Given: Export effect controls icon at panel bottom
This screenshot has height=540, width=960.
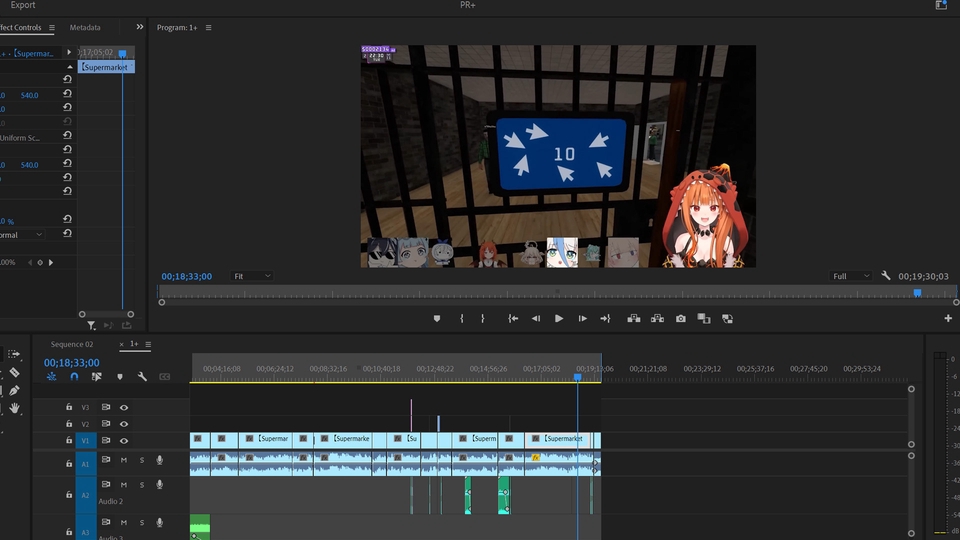Looking at the screenshot, I should pyautogui.click(x=127, y=325).
